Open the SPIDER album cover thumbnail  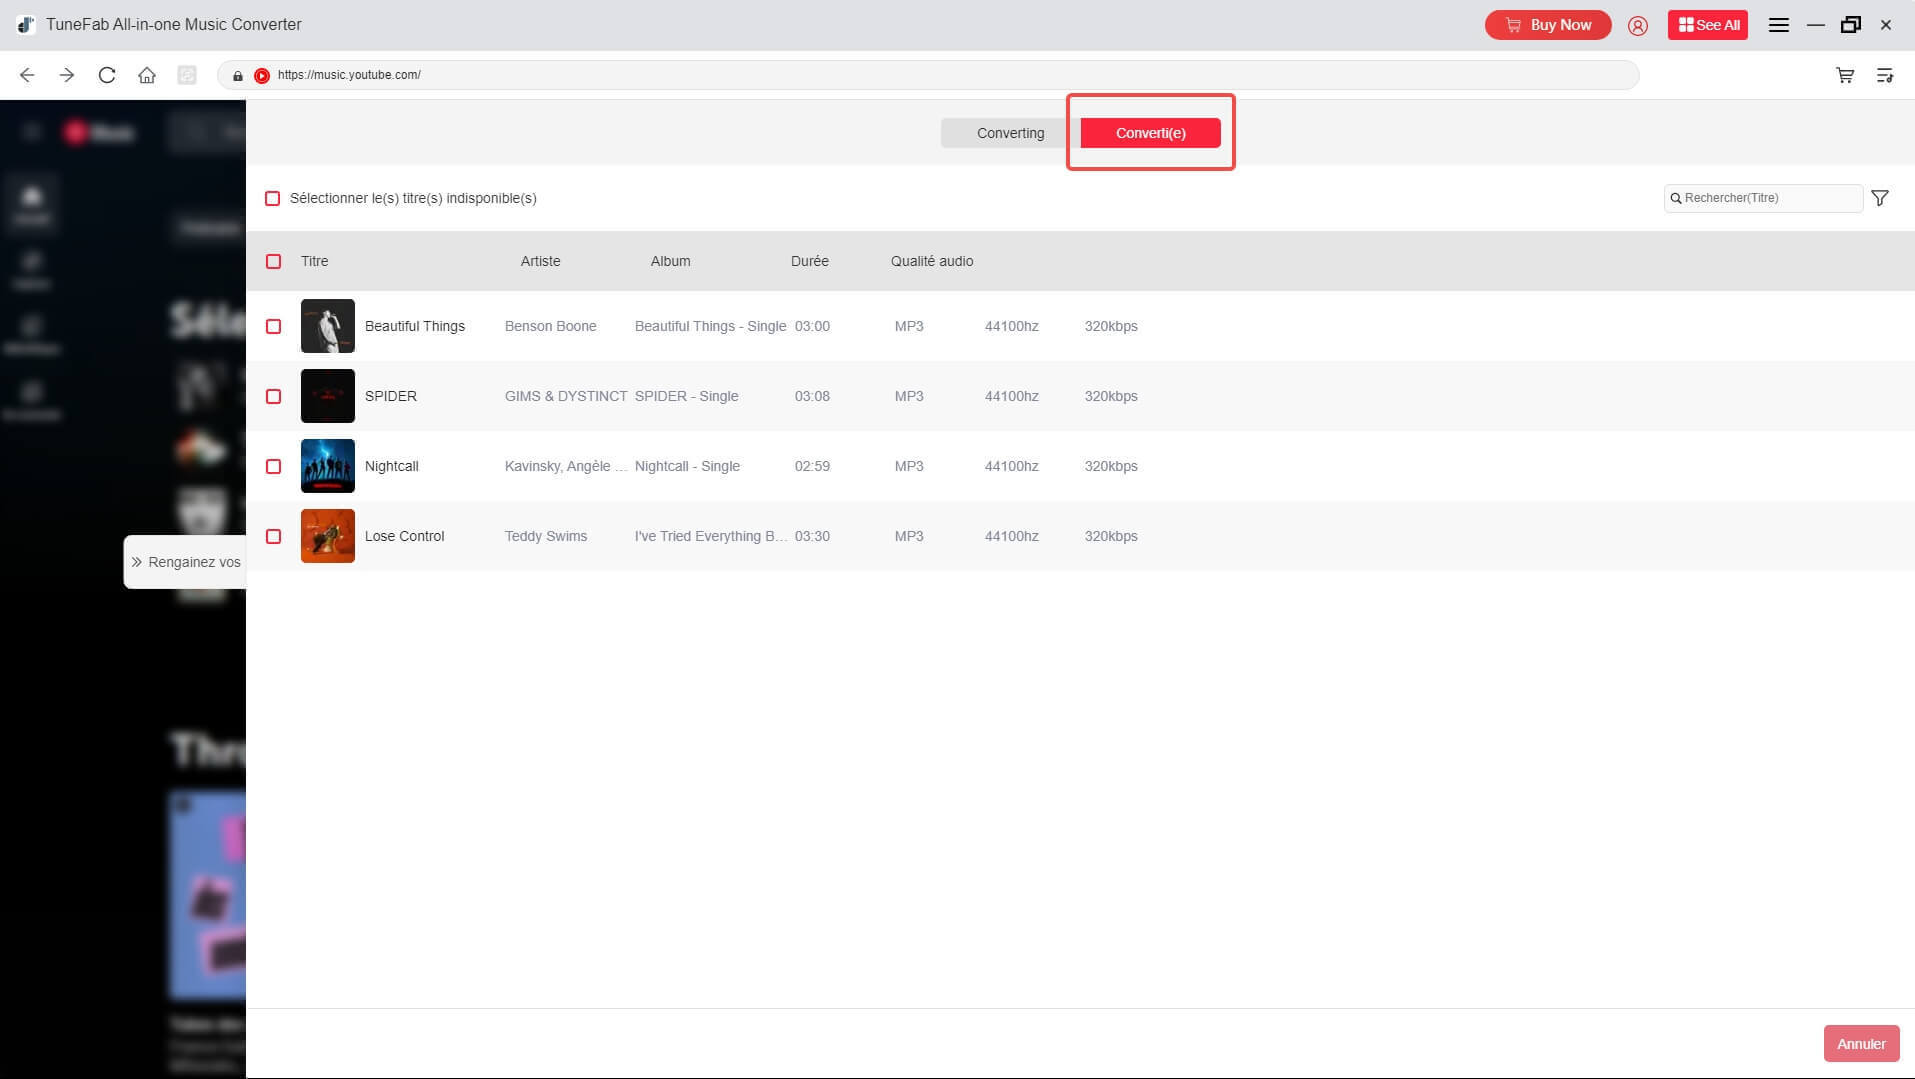[328, 396]
